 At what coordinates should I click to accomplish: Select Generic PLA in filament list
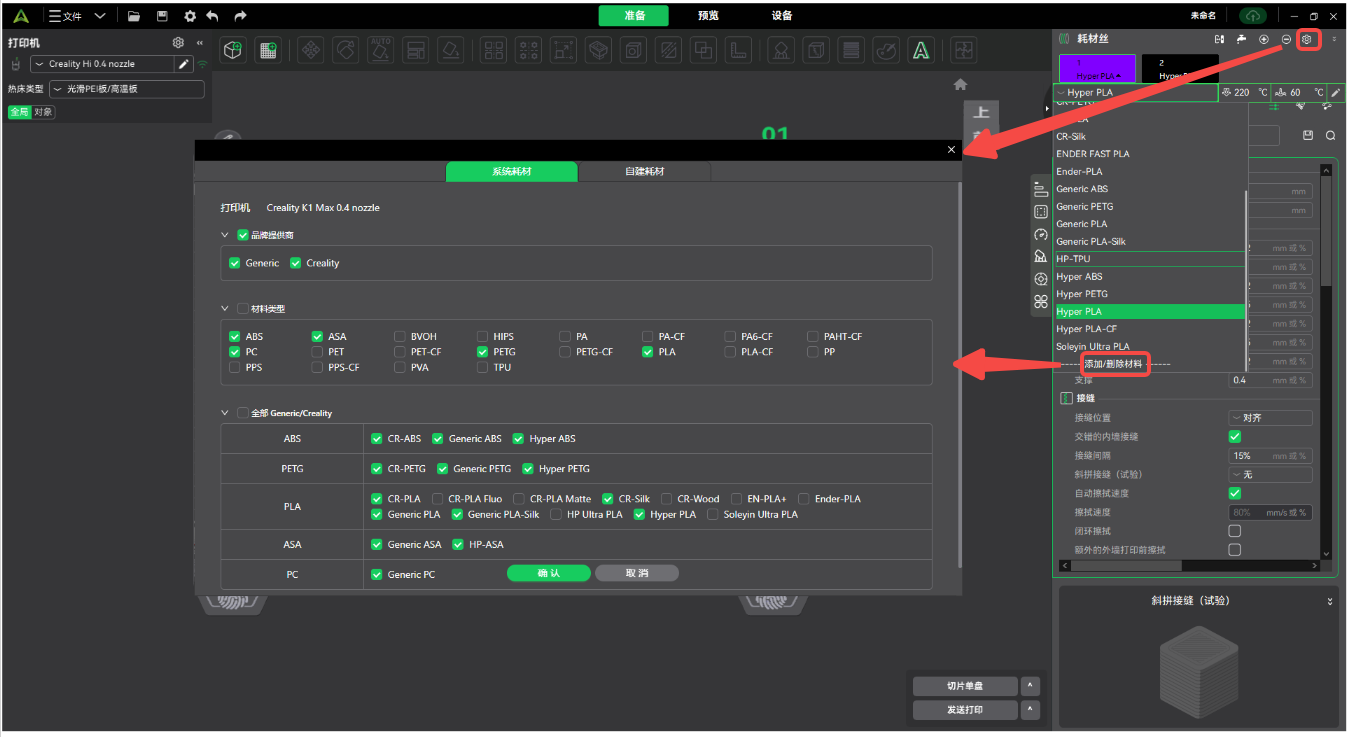pyautogui.click(x=1149, y=224)
